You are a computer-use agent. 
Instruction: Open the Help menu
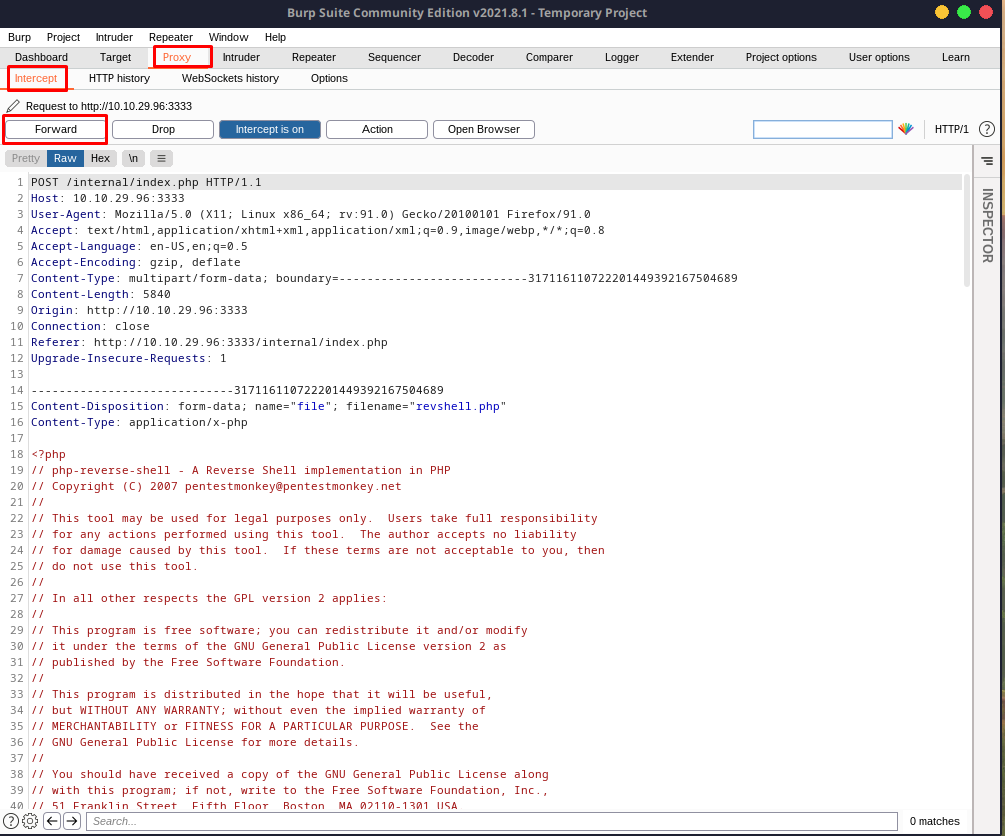pos(275,37)
